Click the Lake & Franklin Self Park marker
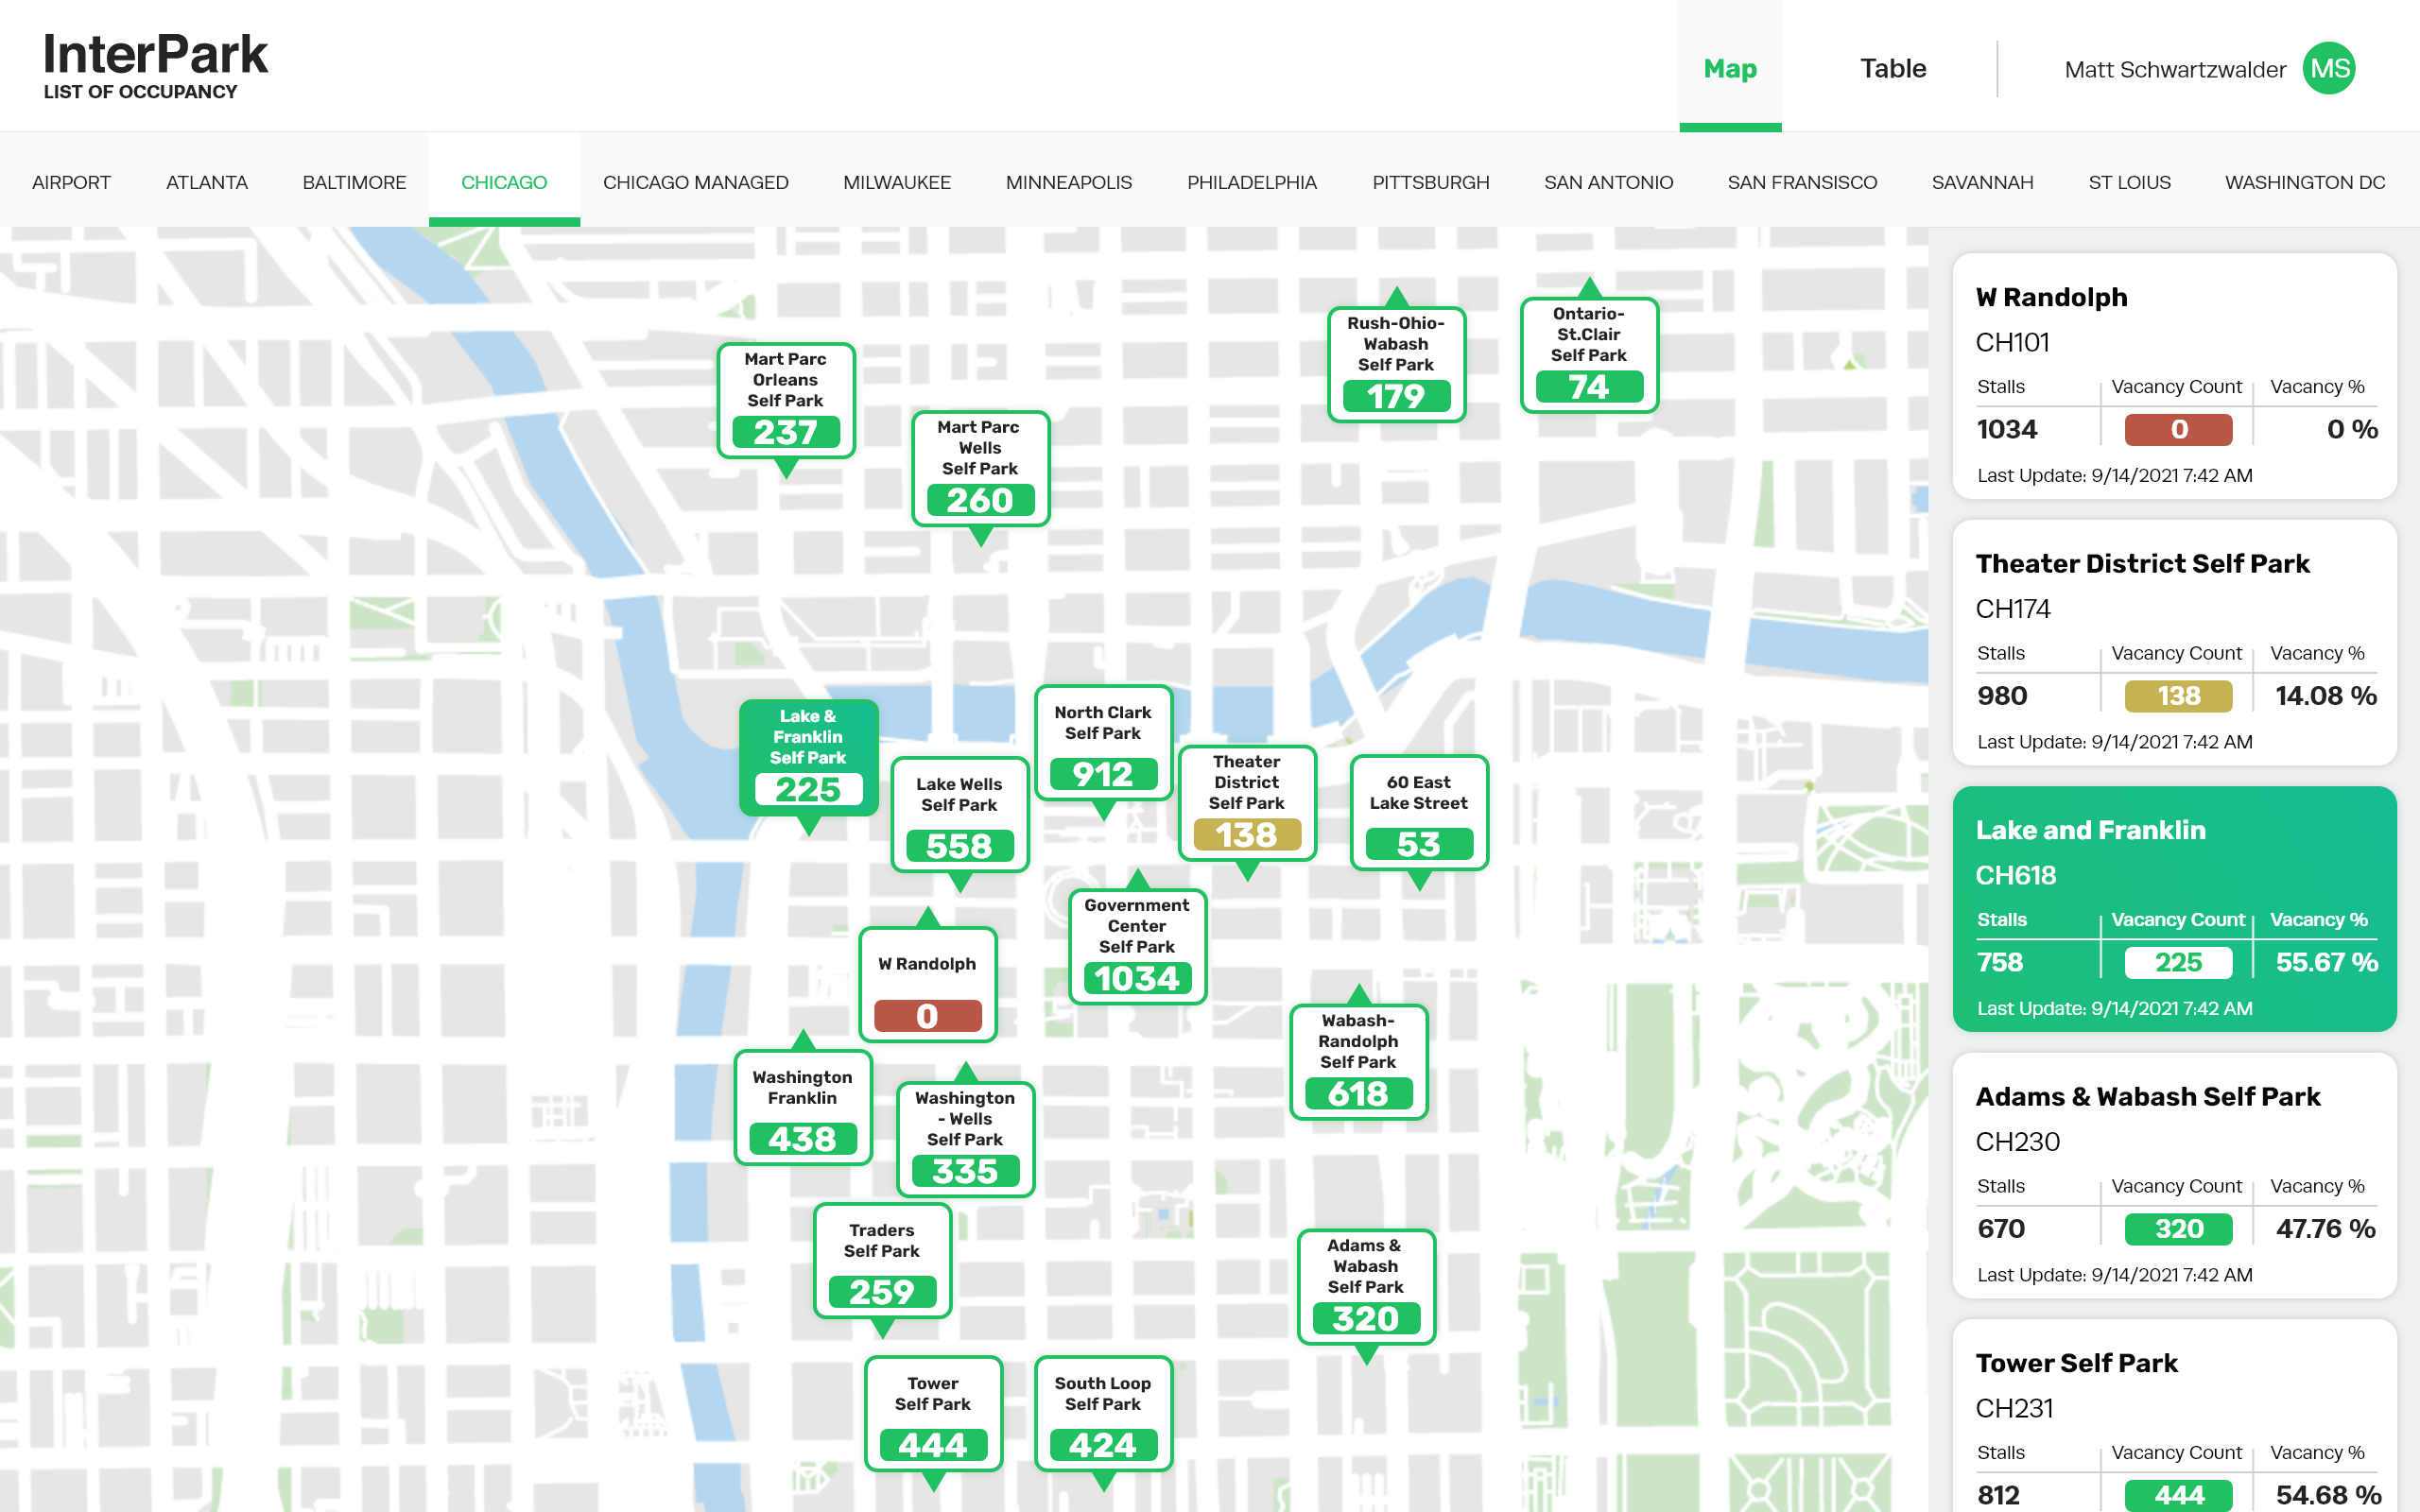 coord(808,757)
